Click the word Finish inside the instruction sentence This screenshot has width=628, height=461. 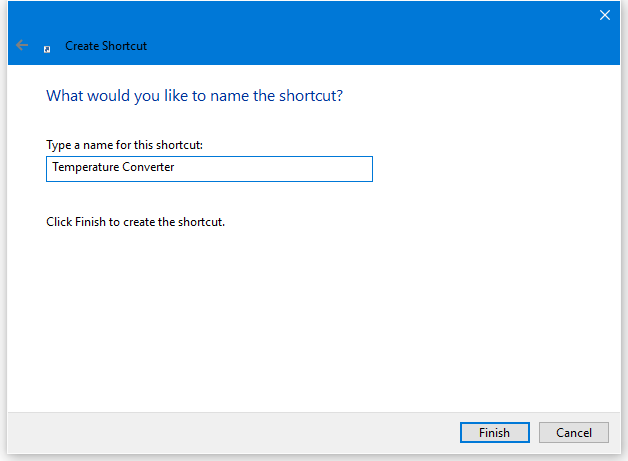91,222
